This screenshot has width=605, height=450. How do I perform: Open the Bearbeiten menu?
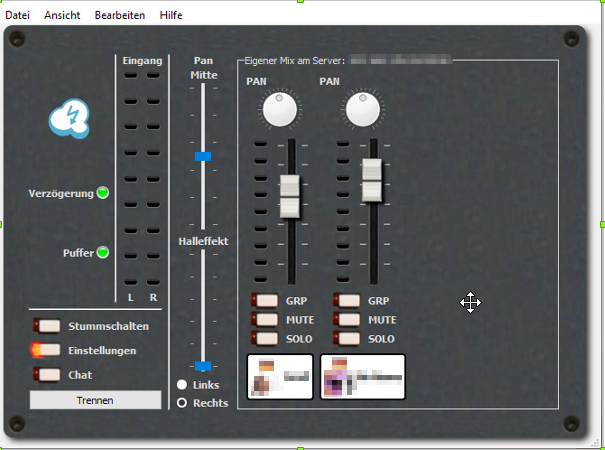(119, 16)
